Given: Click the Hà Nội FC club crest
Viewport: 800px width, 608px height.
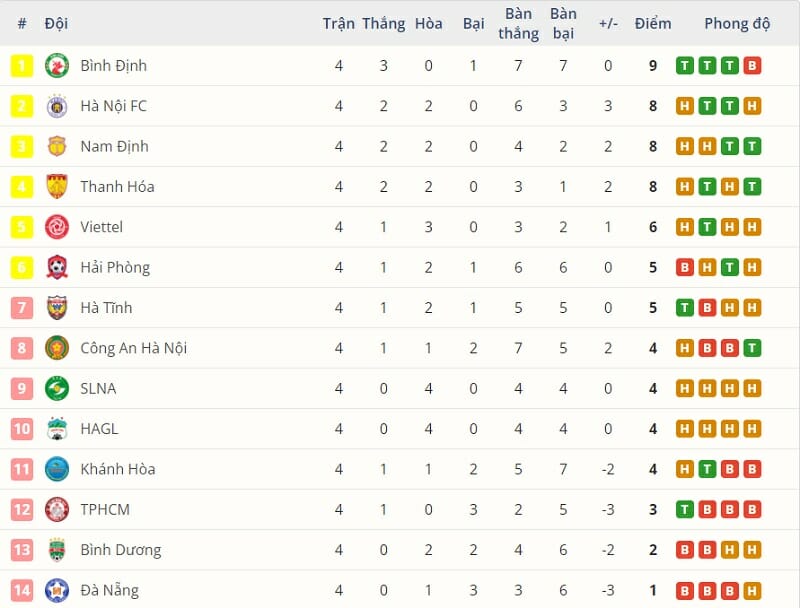Looking at the screenshot, I should click(x=56, y=106).
